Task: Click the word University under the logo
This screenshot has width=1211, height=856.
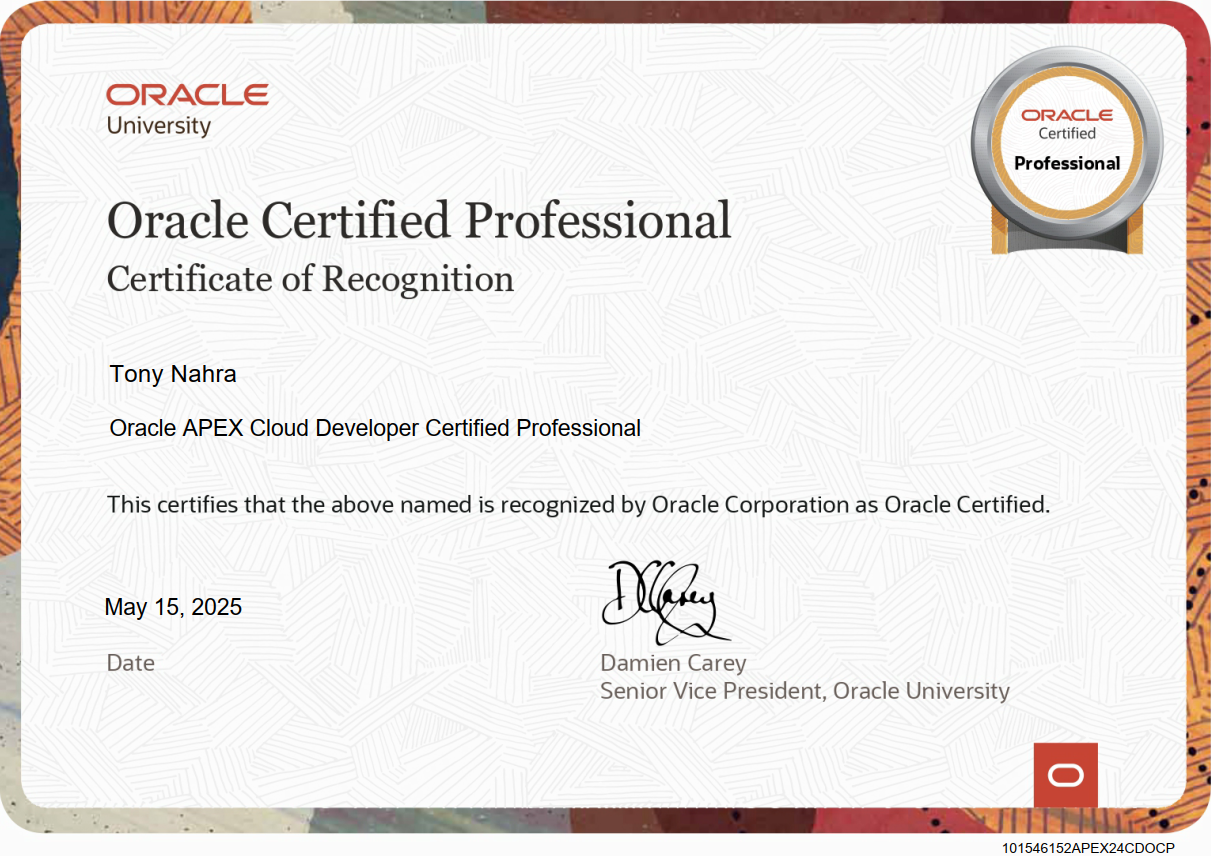Action: (x=158, y=126)
